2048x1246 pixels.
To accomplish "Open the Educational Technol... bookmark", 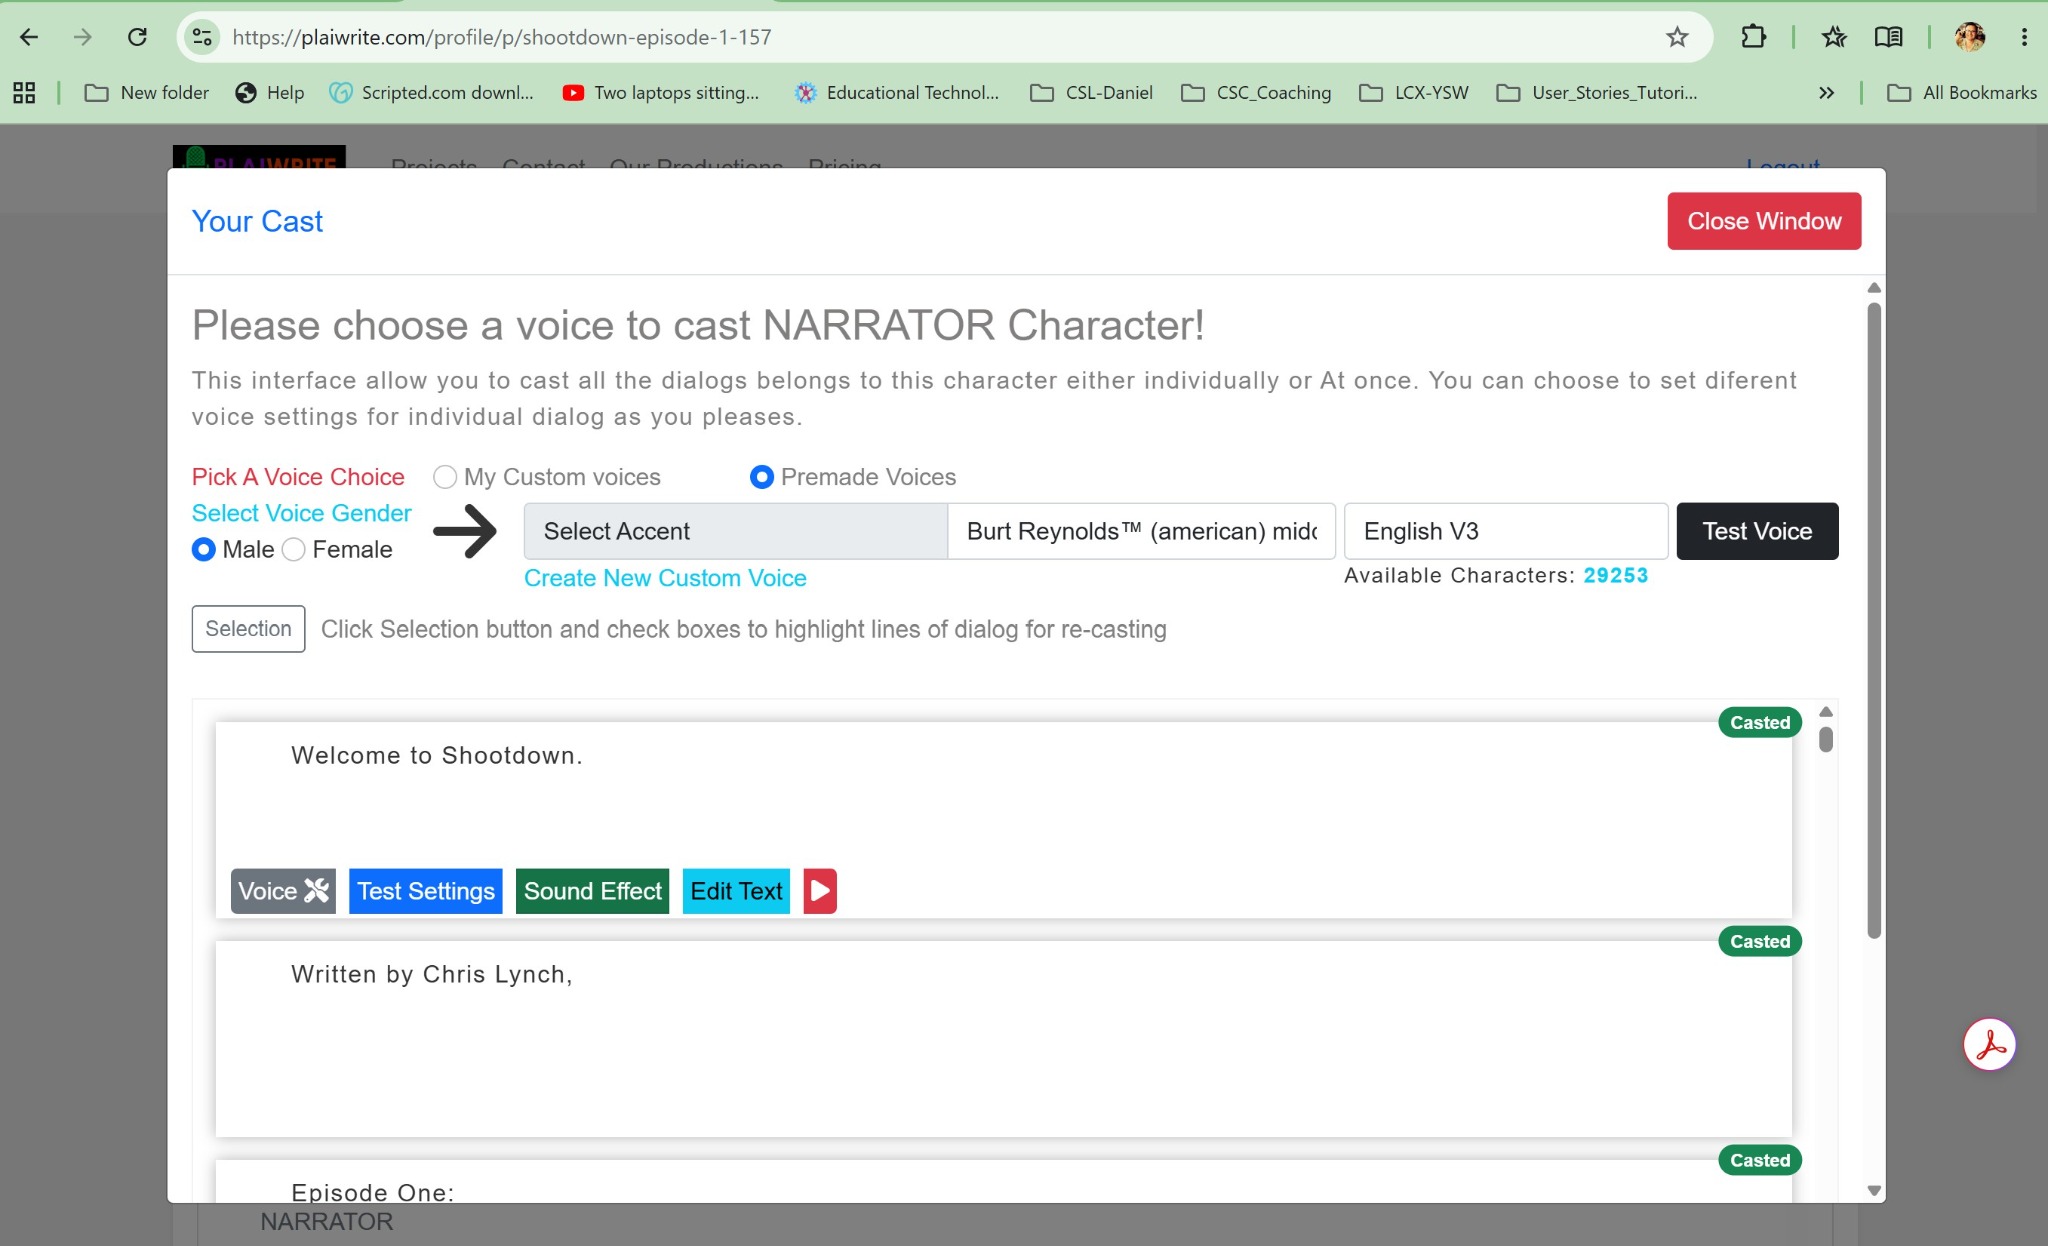I will (x=897, y=93).
